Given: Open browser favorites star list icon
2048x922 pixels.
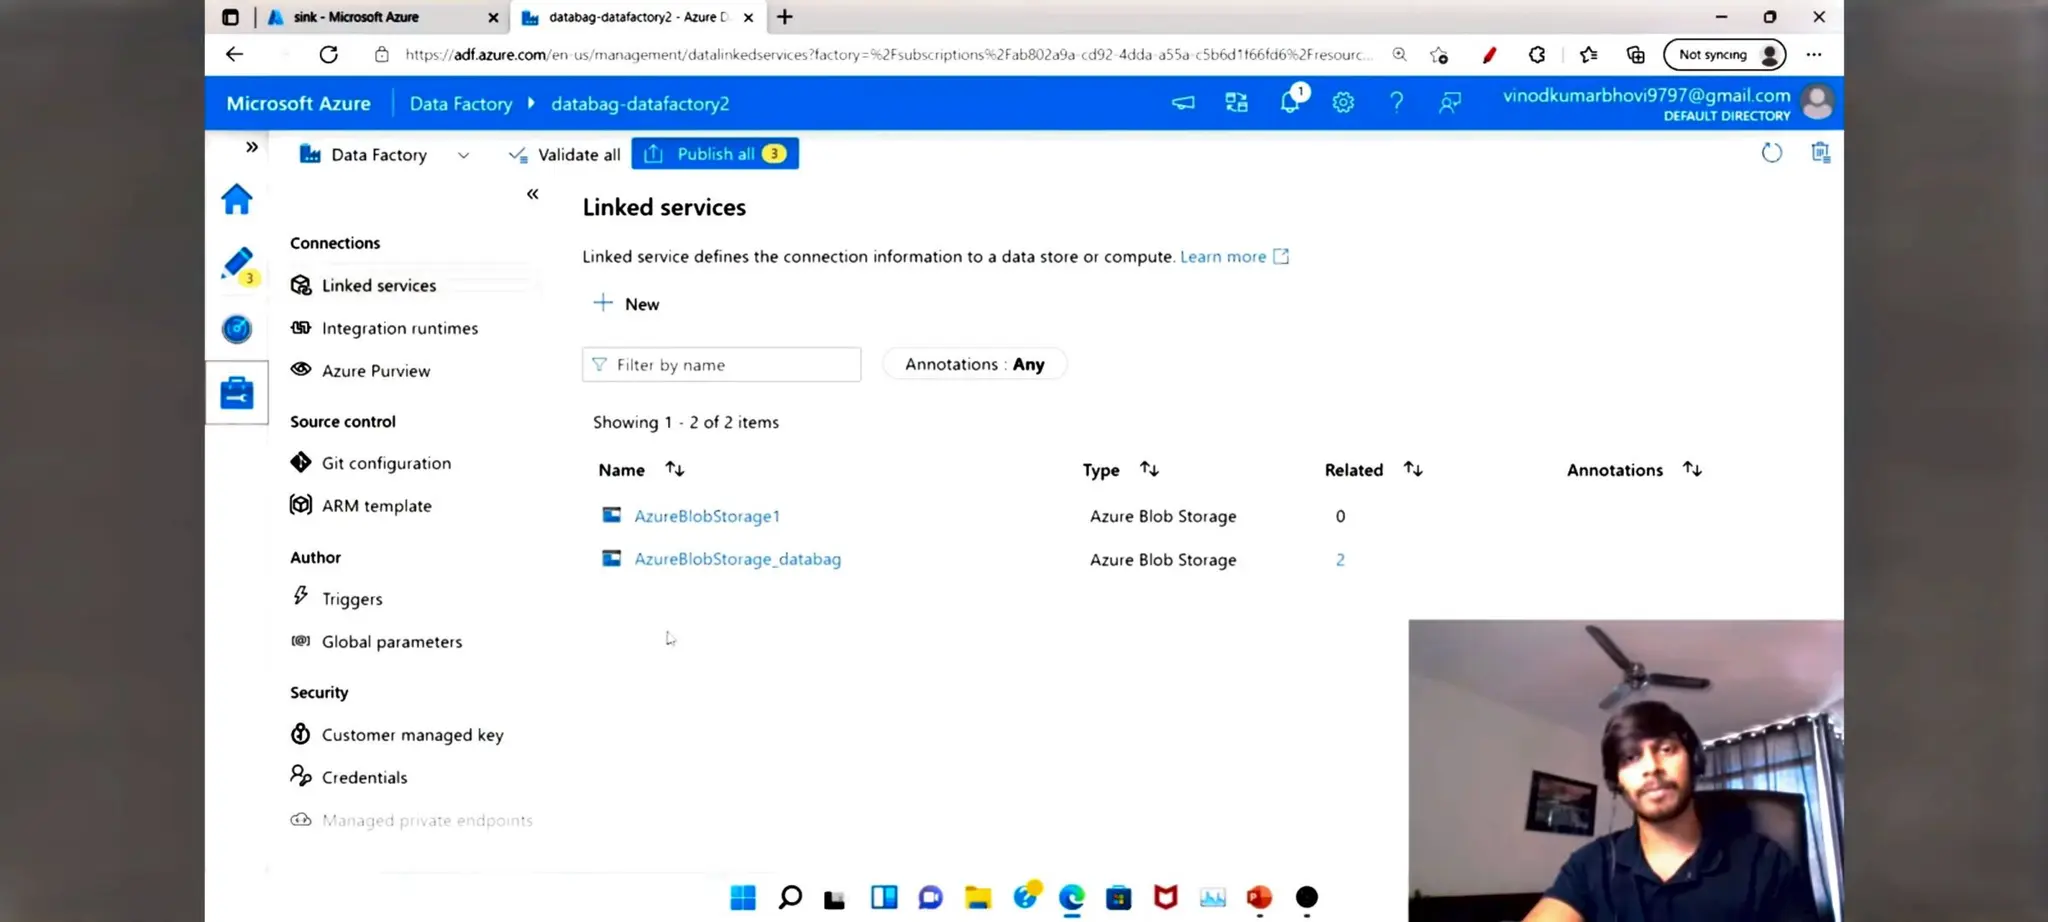Looking at the screenshot, I should point(1588,55).
